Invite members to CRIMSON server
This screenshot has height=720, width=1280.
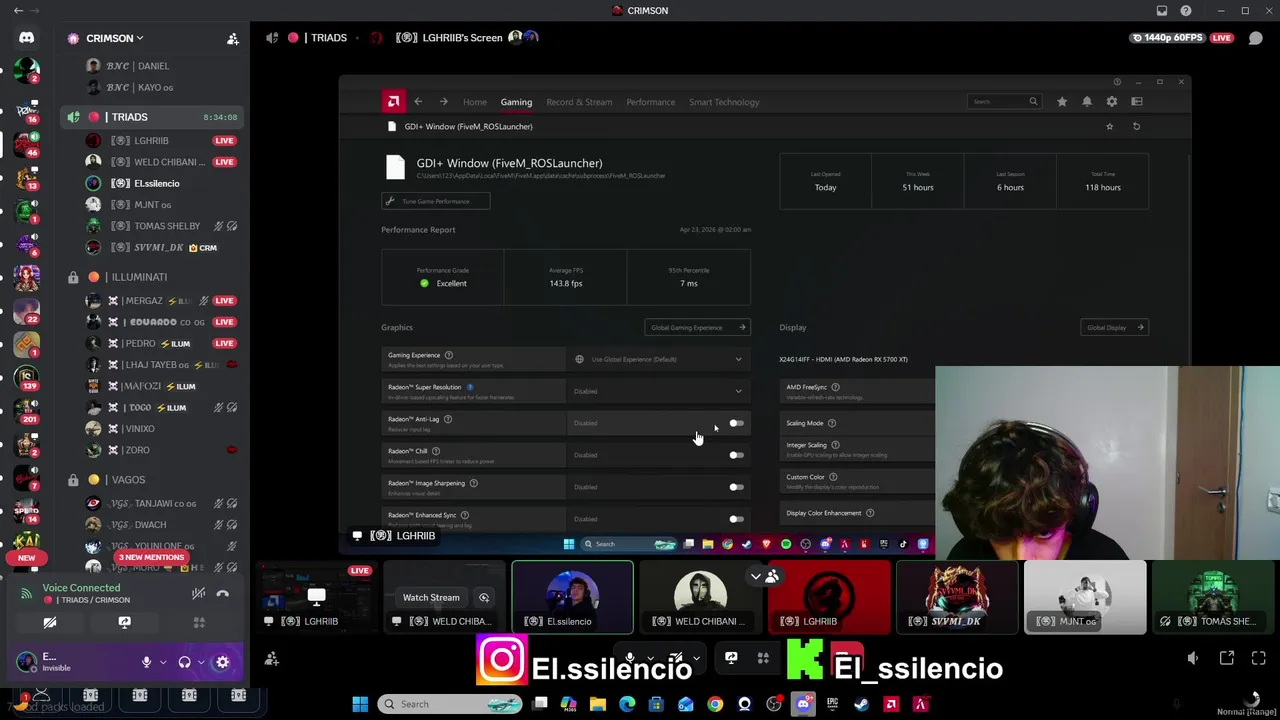point(233,38)
